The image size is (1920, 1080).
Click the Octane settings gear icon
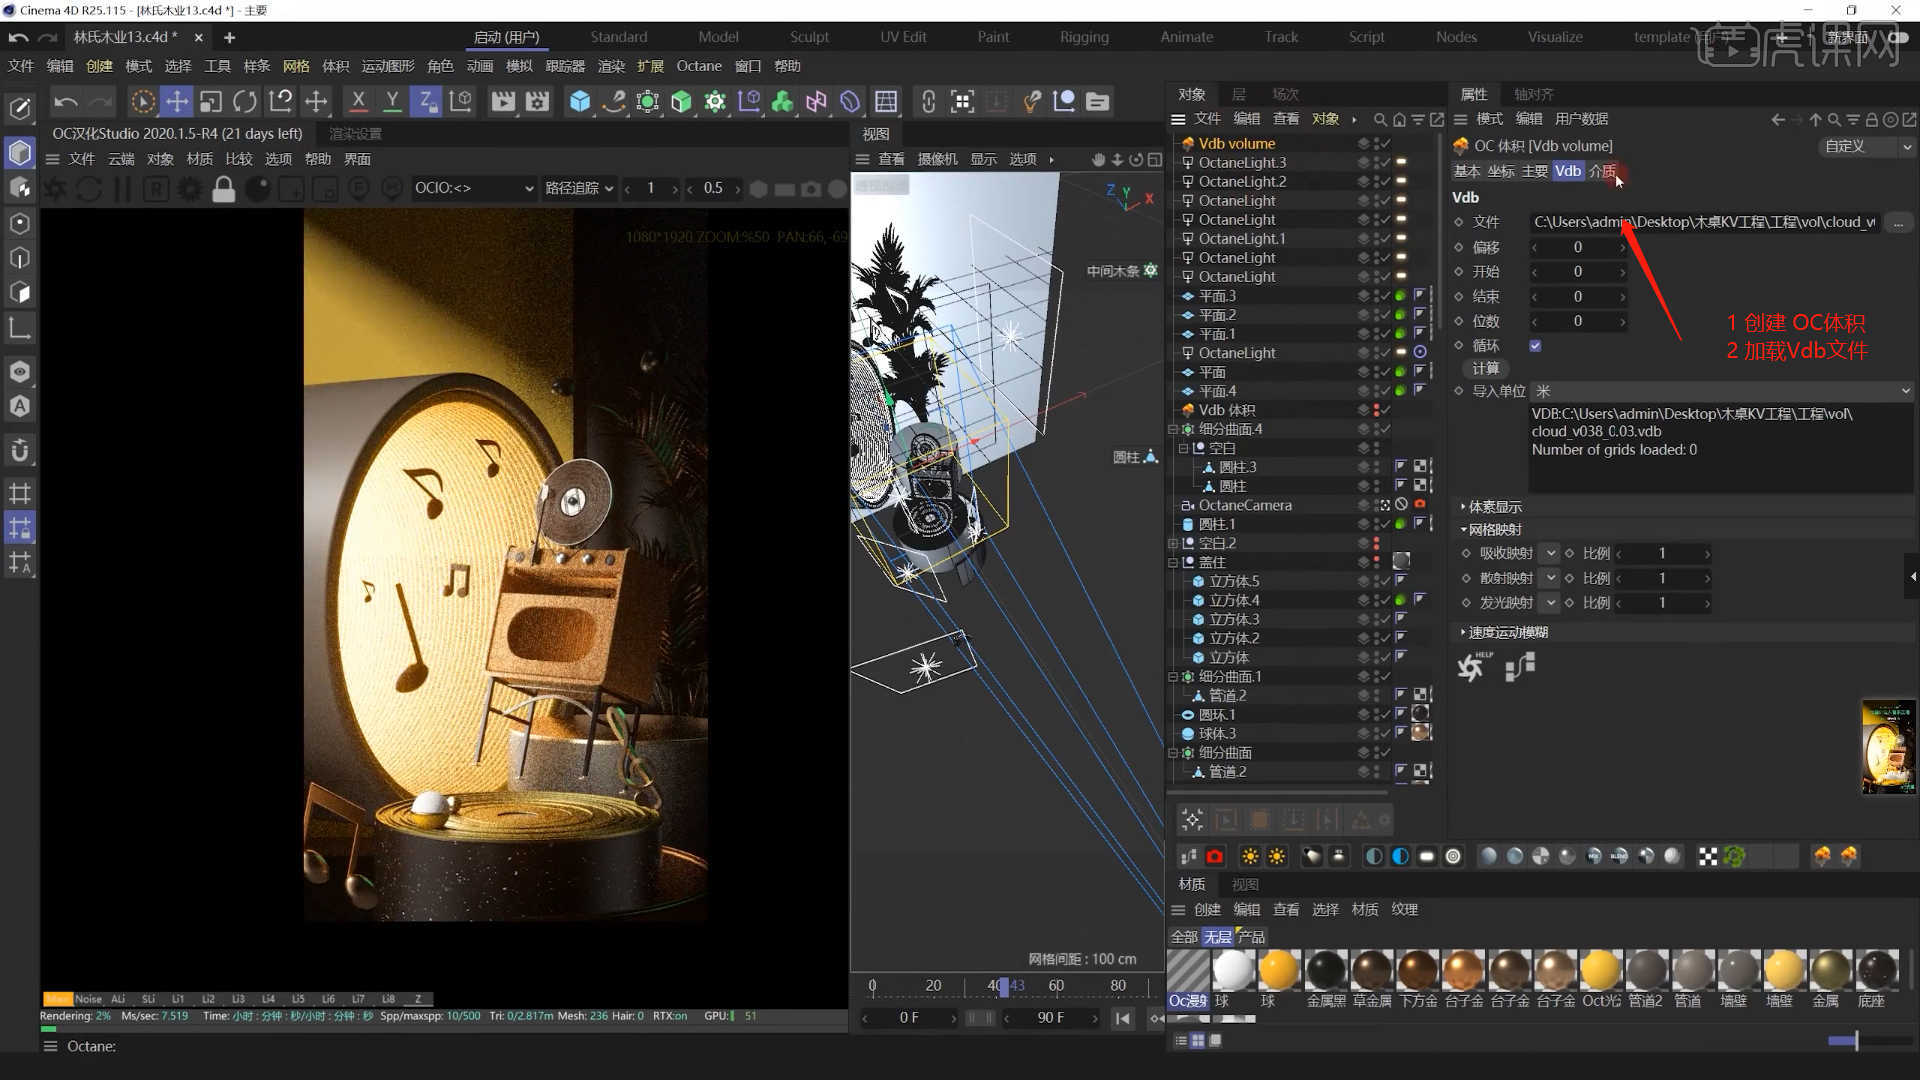[190, 188]
